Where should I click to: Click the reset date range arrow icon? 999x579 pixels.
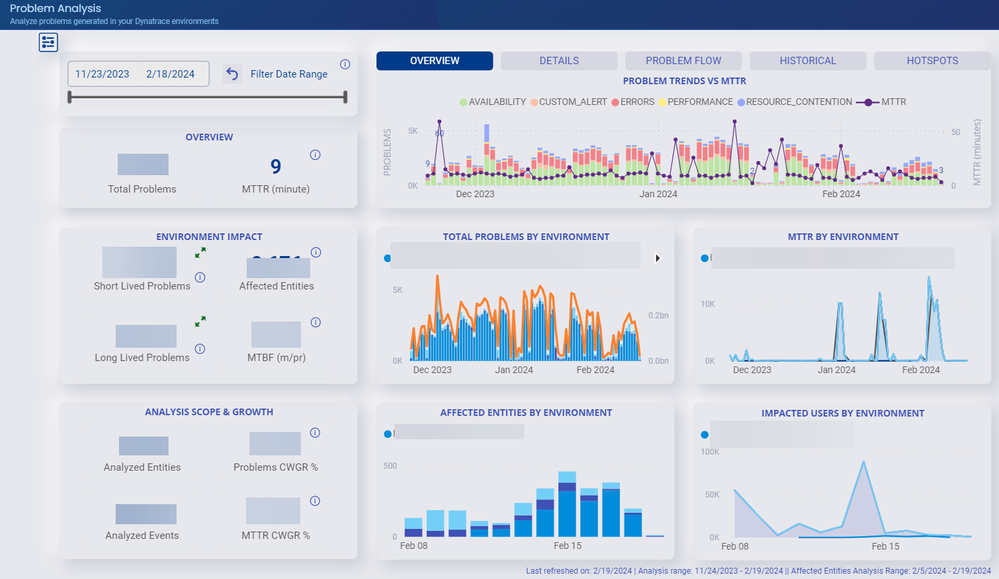pyautogui.click(x=232, y=74)
